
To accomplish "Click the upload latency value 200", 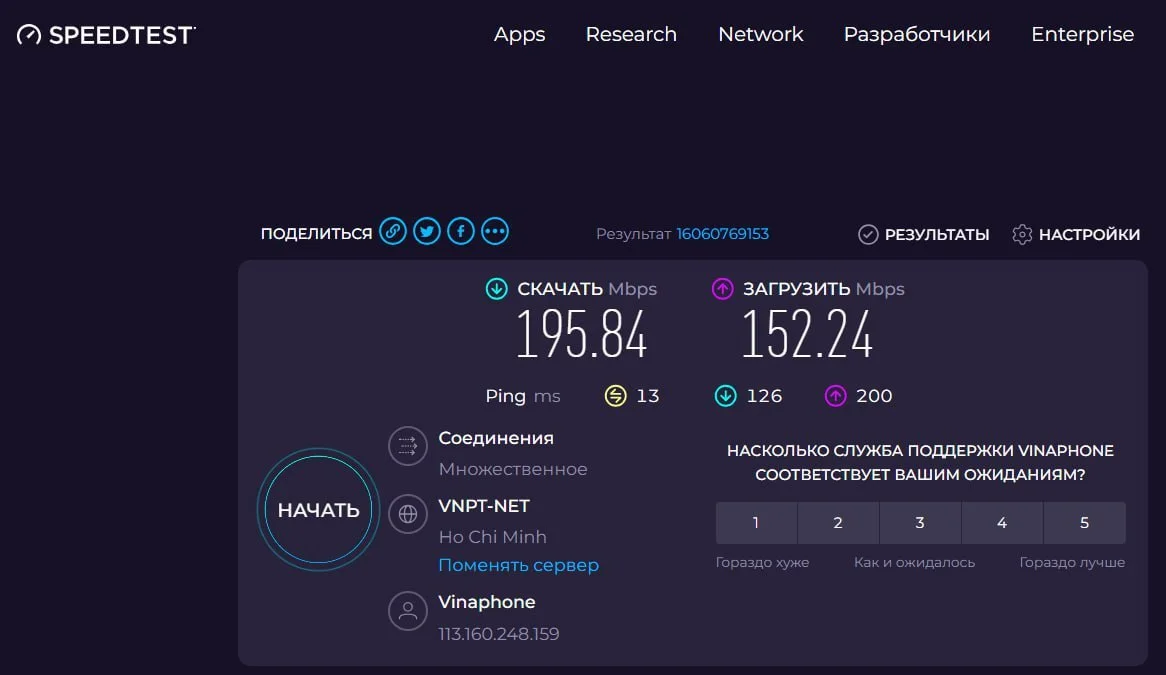I will [874, 395].
